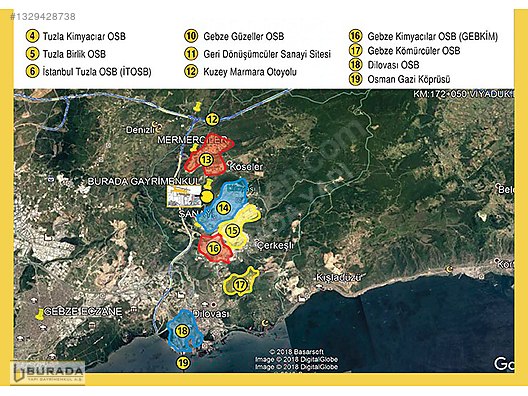Click 'Geri Dönüşümcüler Sanayi Sitesi' legend text
The image size is (528, 396).
coord(267,54)
